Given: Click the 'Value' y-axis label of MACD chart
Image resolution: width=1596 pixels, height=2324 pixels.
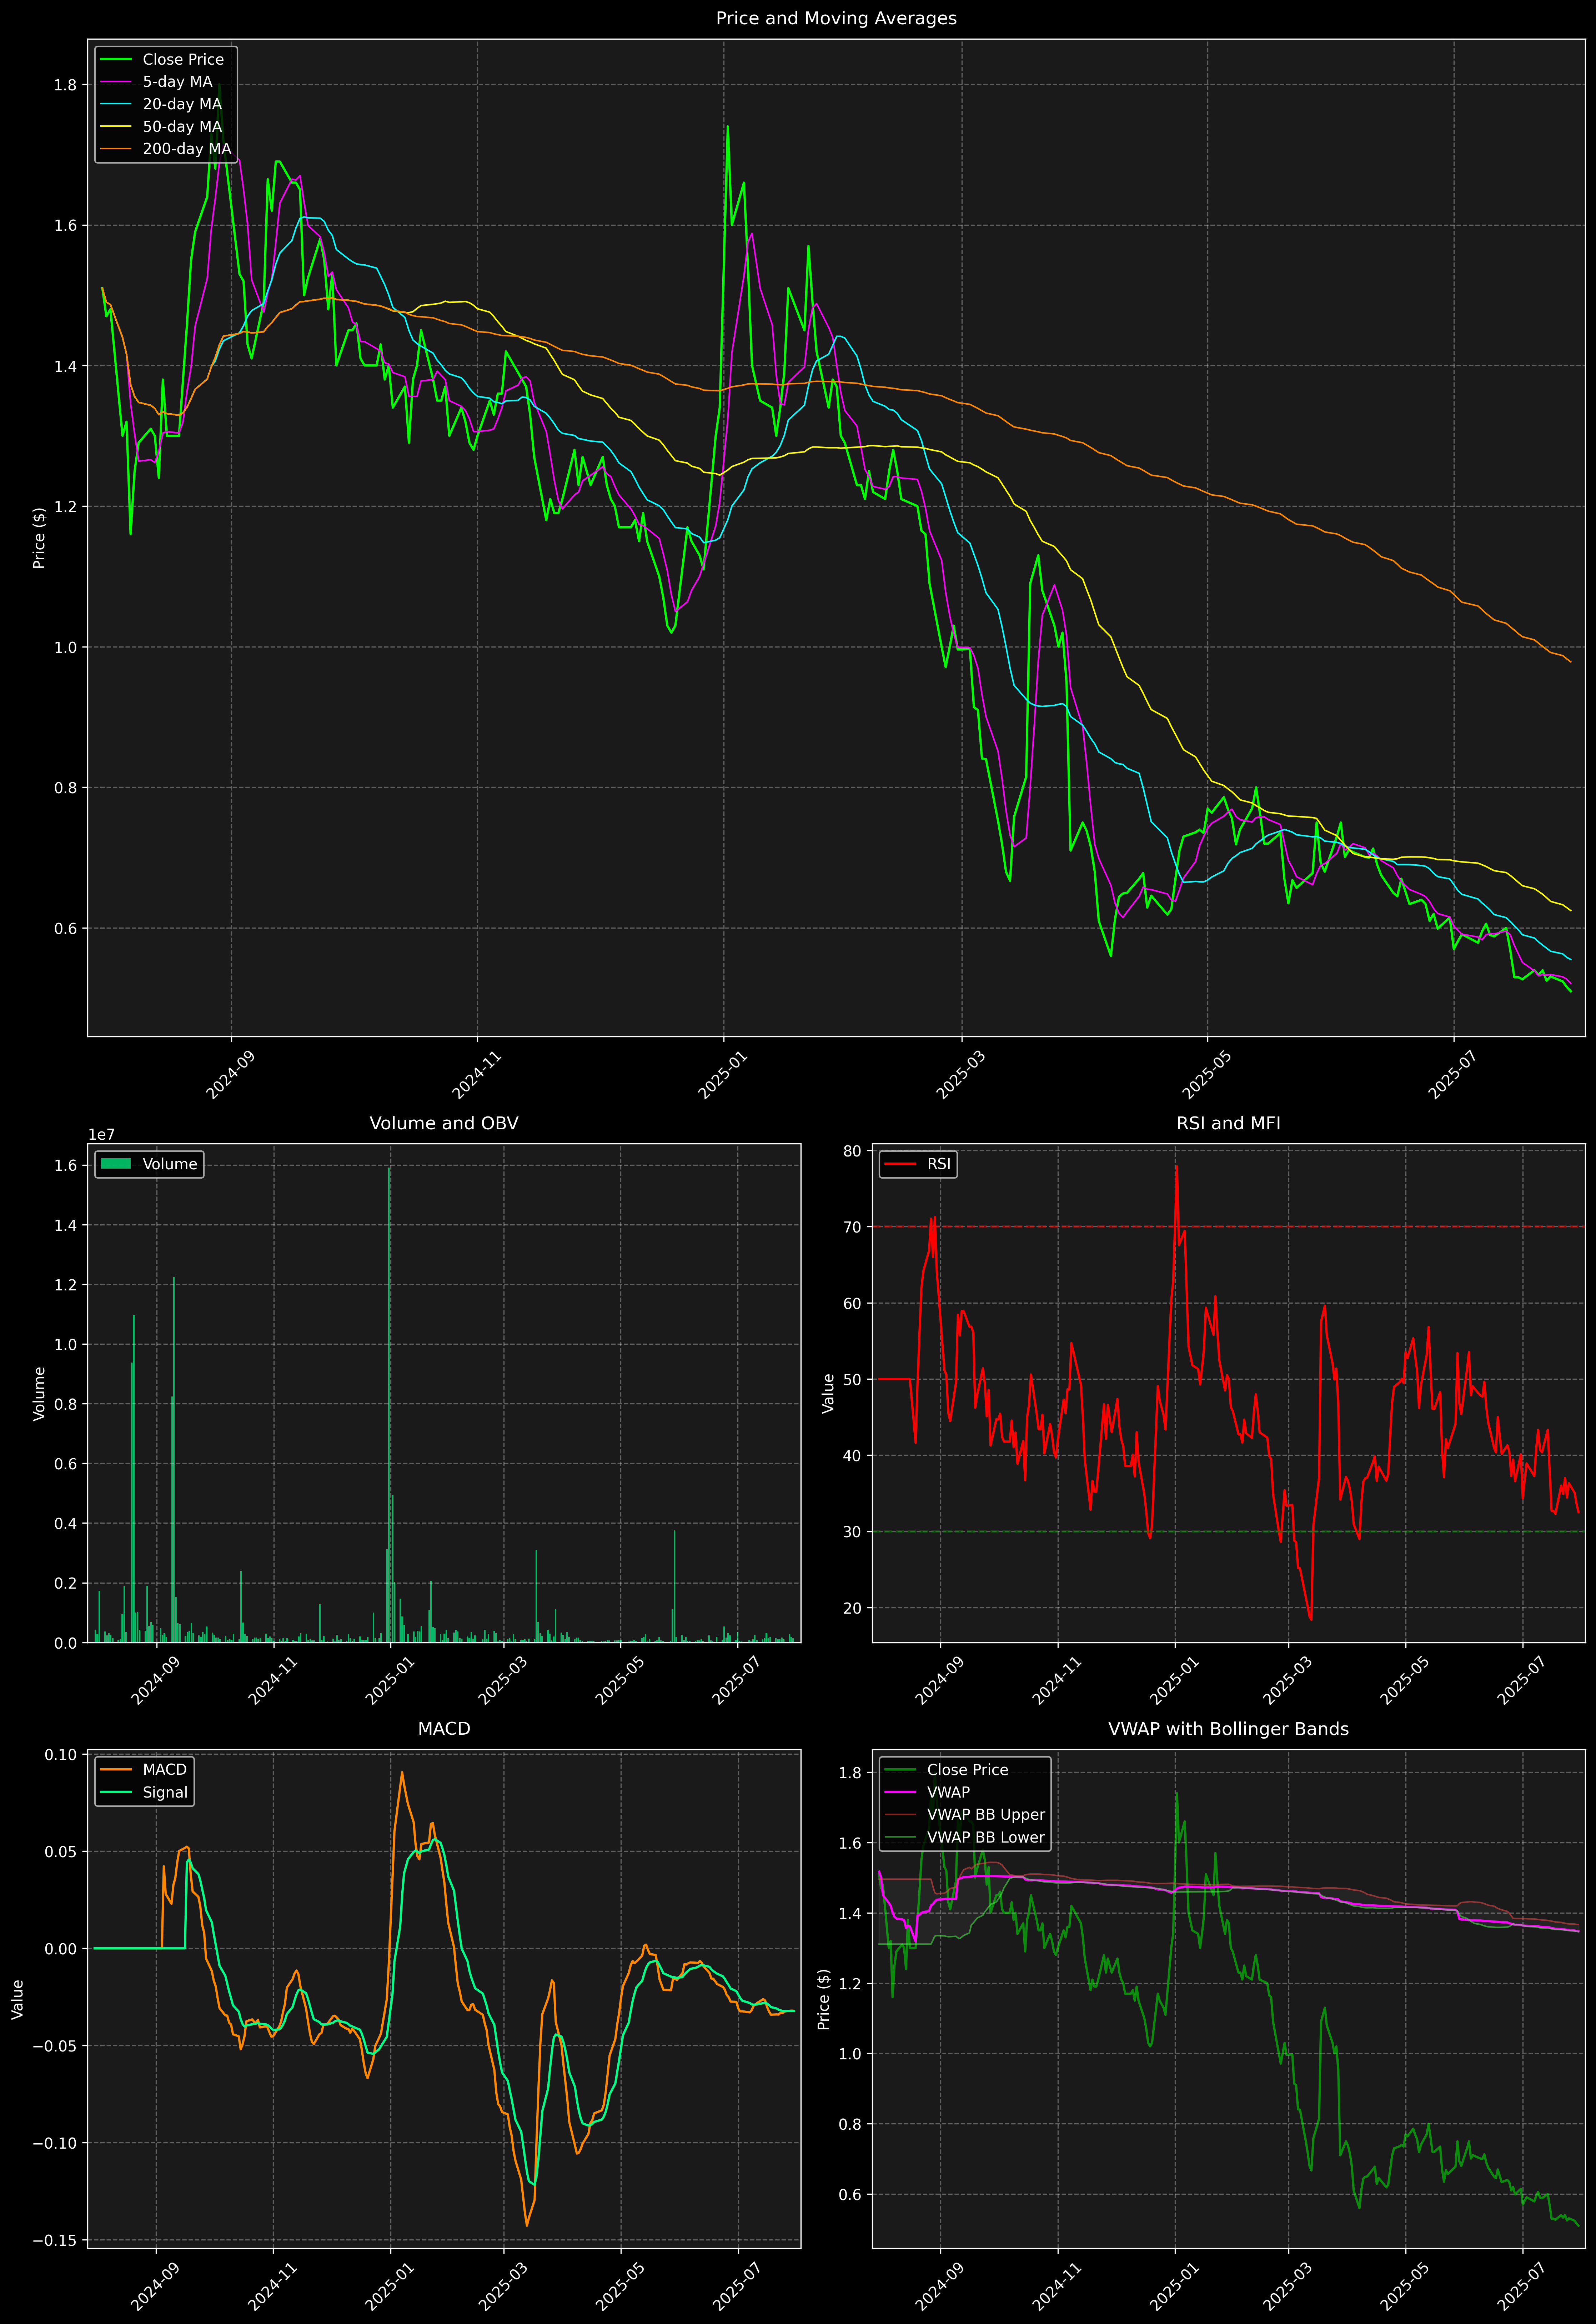Looking at the screenshot, I should tap(17, 1999).
